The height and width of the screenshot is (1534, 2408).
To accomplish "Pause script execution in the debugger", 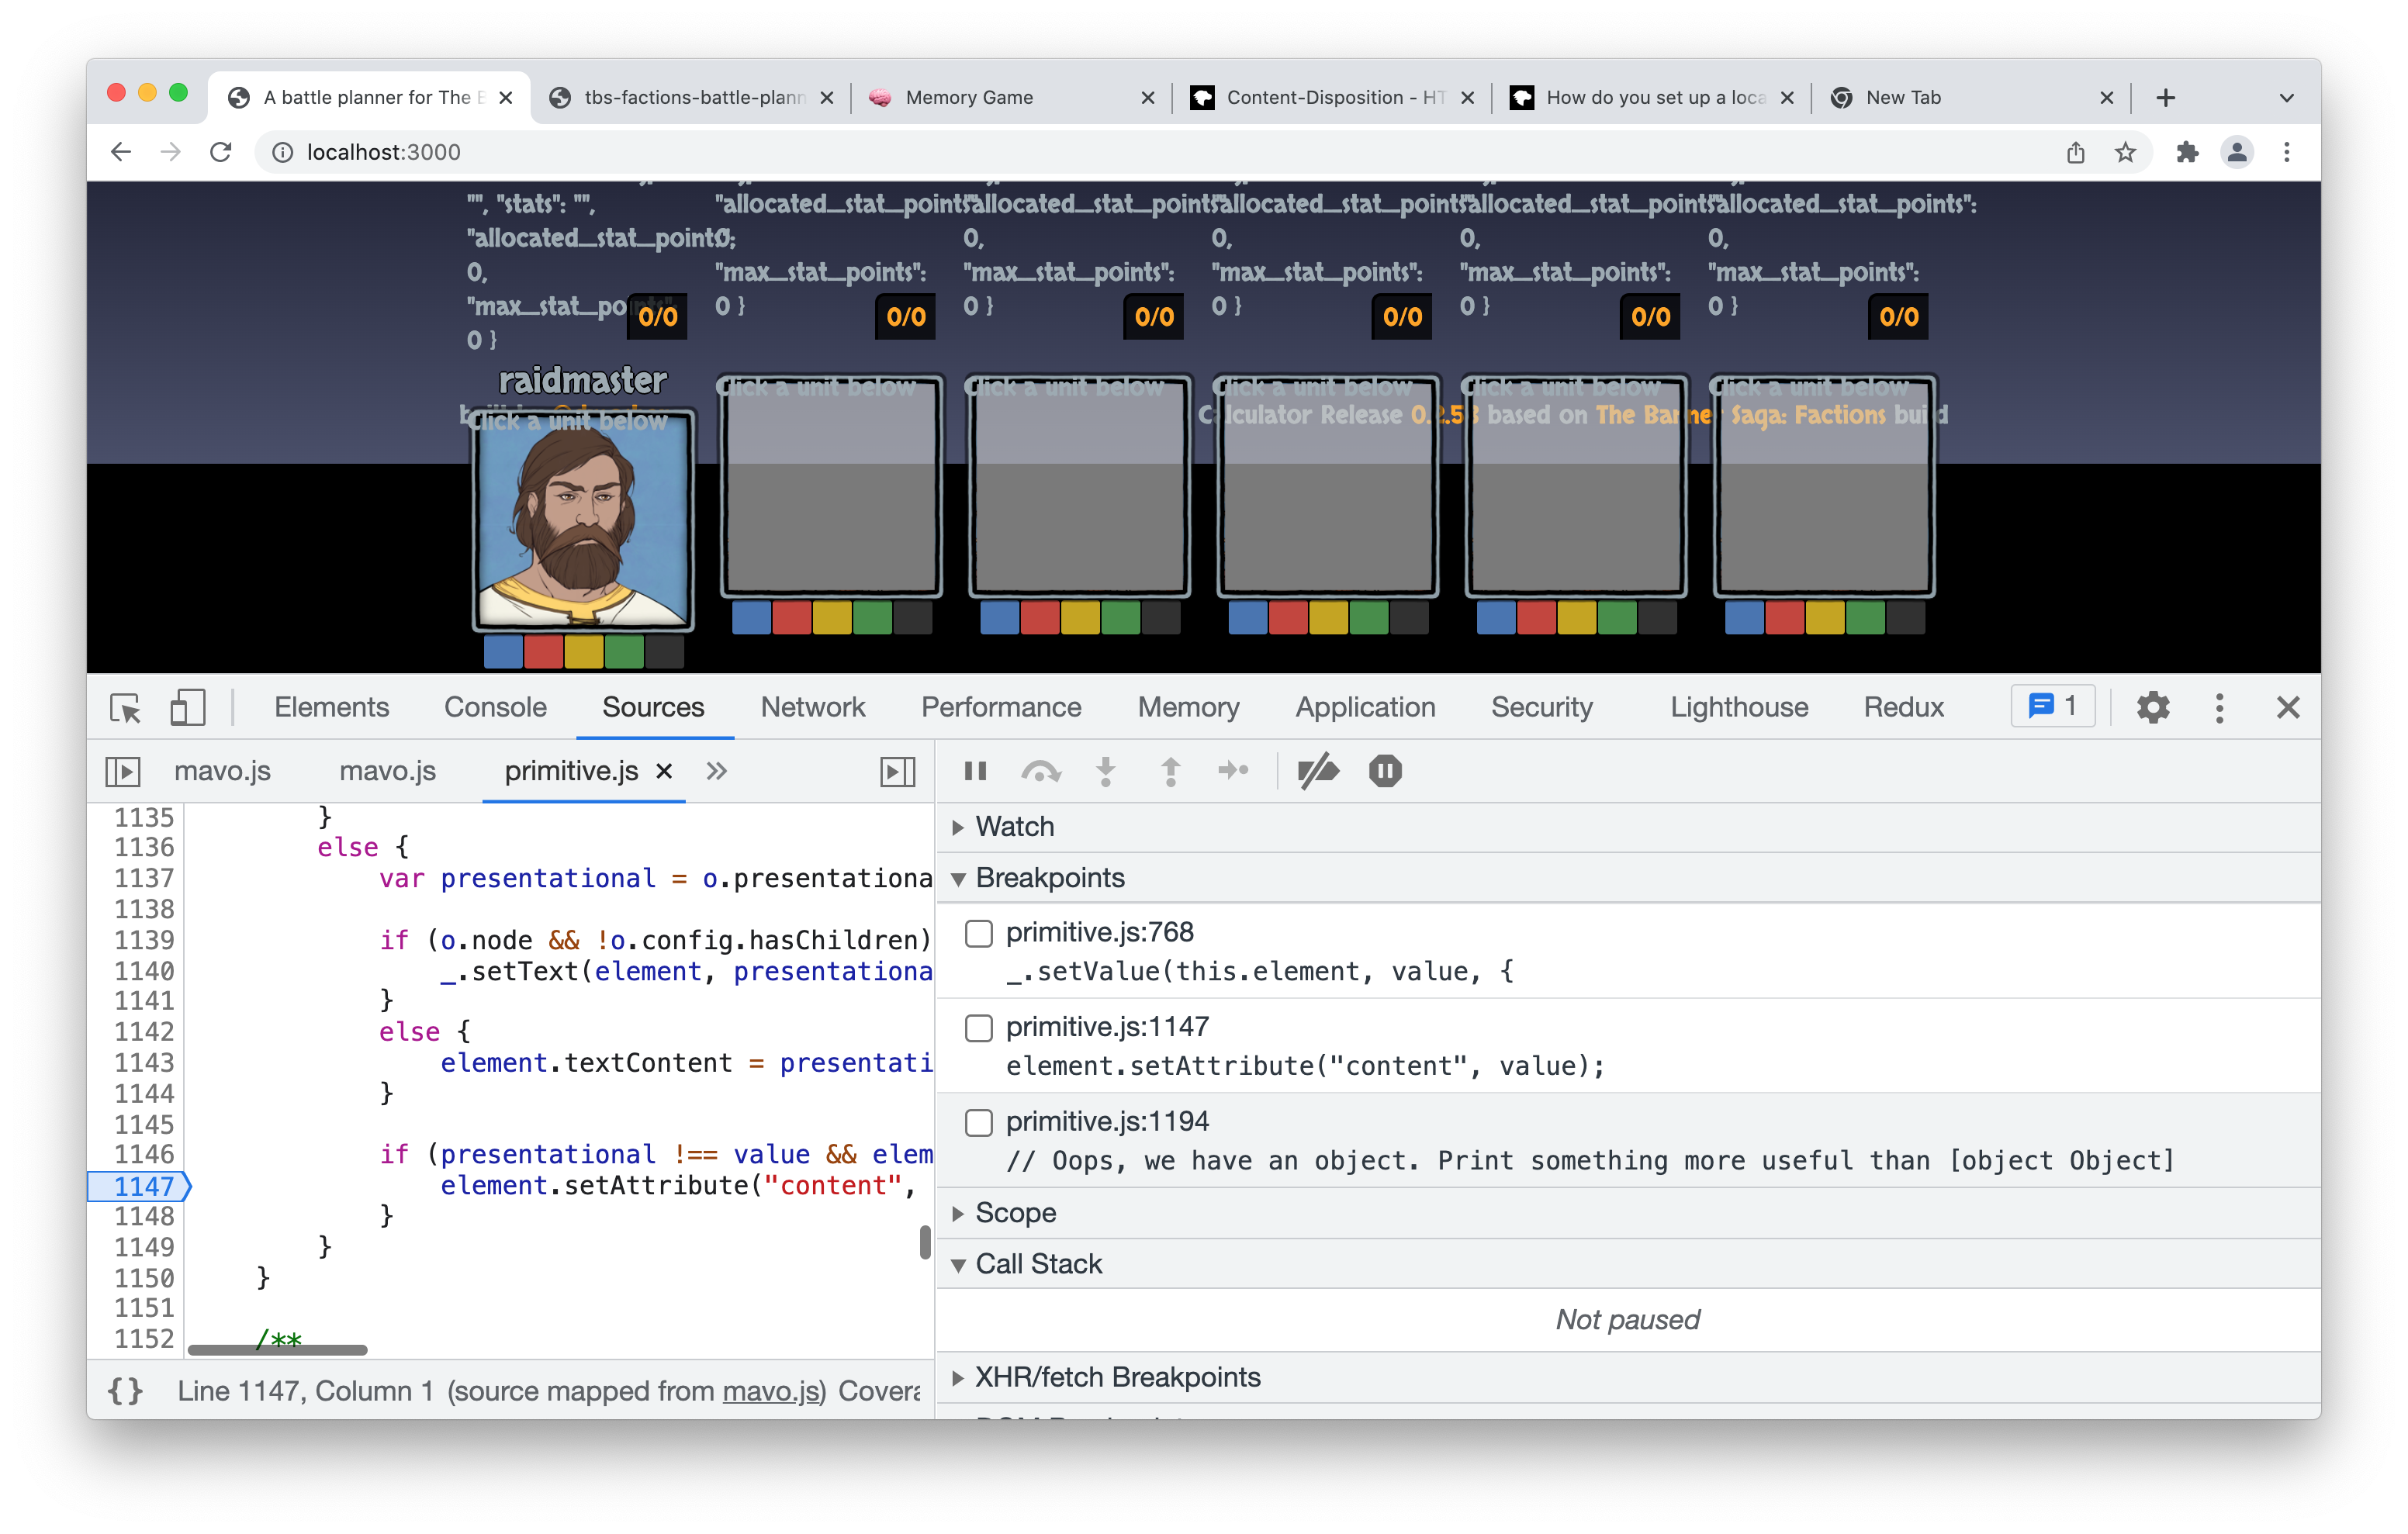I will coord(975,771).
